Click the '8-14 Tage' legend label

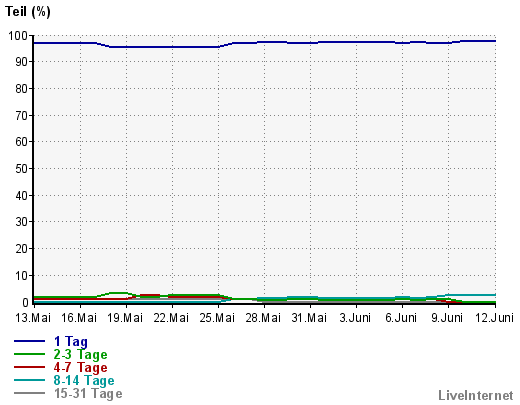pos(84,380)
